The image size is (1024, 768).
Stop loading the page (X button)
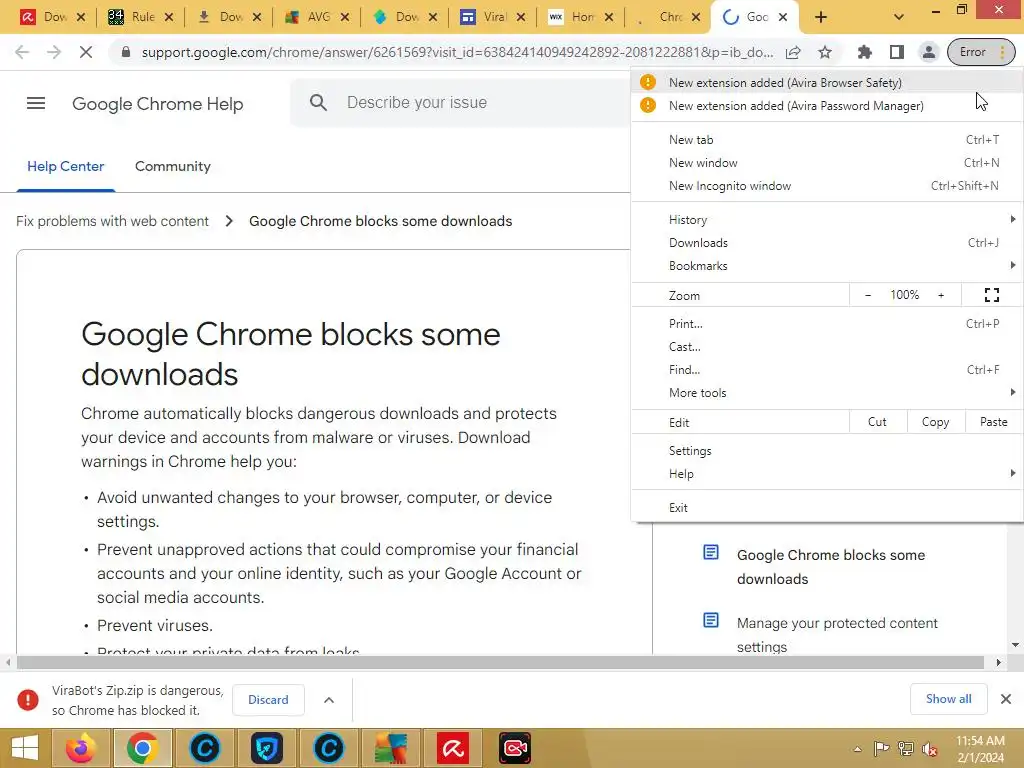tap(86, 52)
